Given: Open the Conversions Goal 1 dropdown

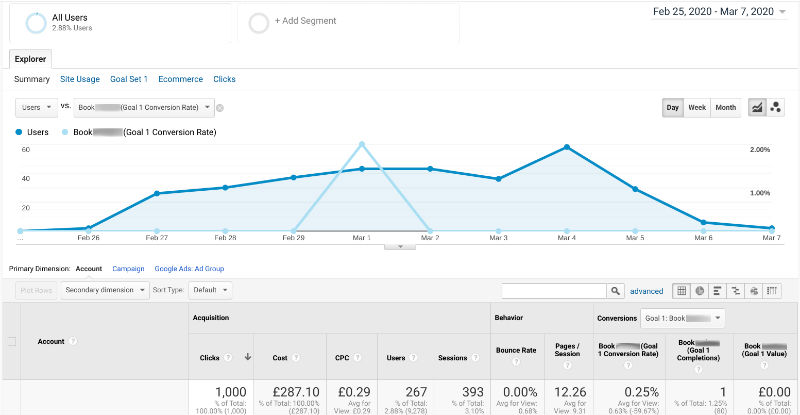Looking at the screenshot, I should [683, 318].
